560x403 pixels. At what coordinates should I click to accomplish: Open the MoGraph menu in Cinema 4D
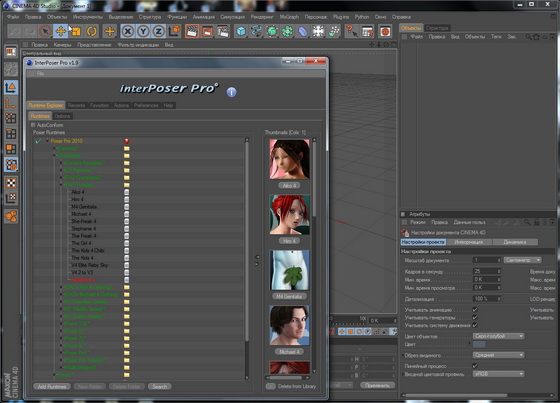[x=289, y=17]
